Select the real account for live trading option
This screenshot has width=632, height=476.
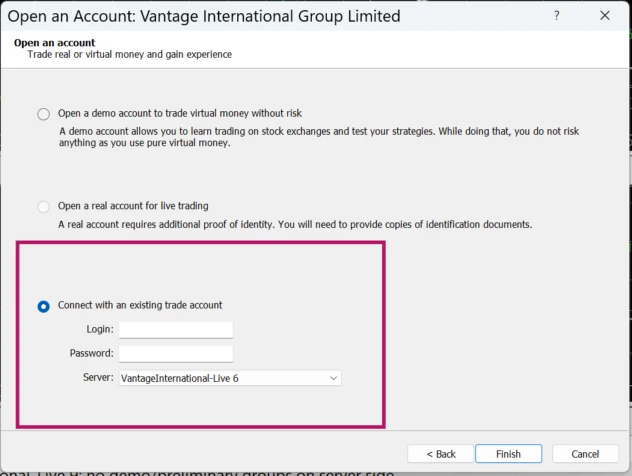(44, 207)
